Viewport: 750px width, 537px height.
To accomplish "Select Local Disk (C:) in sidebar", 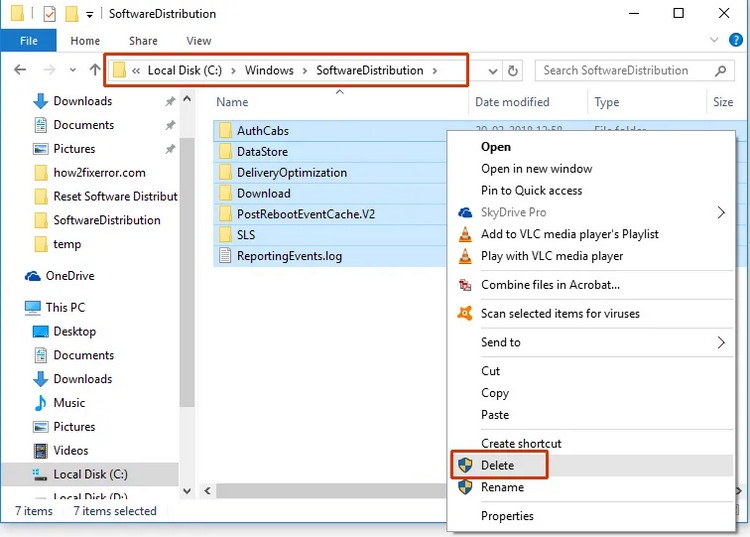I will (90, 474).
